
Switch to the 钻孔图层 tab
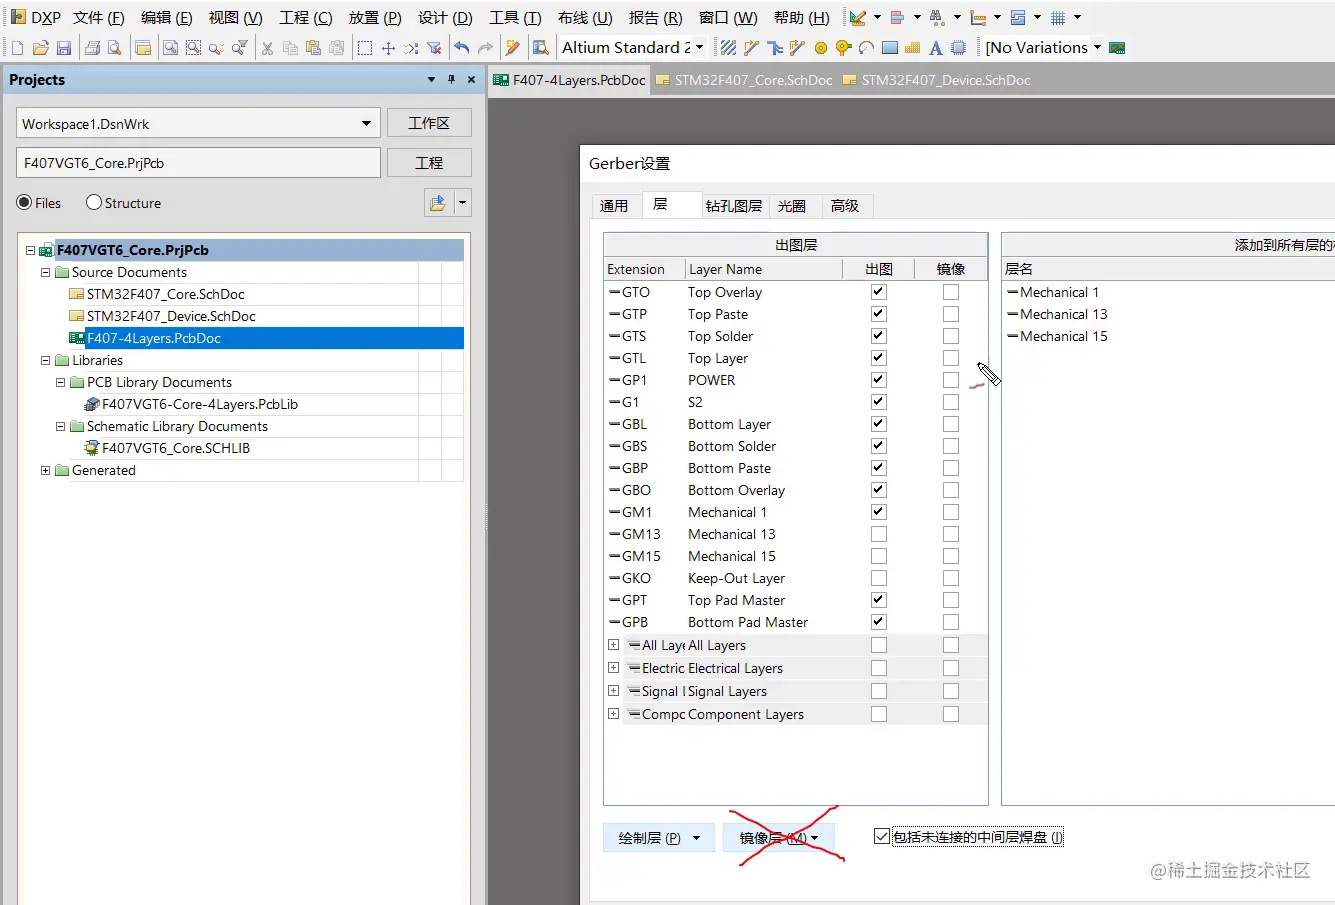tap(734, 206)
